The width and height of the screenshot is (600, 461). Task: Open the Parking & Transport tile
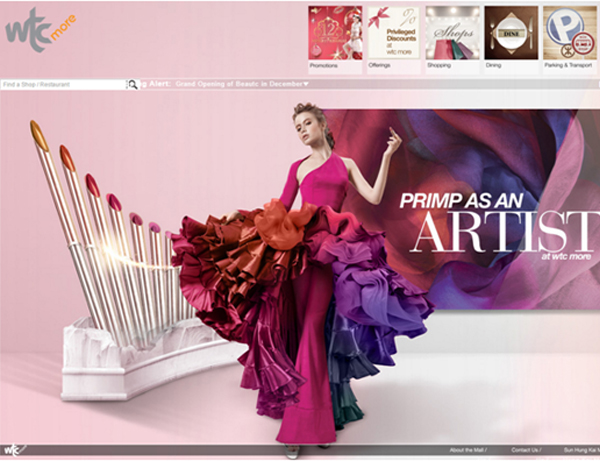tap(570, 33)
